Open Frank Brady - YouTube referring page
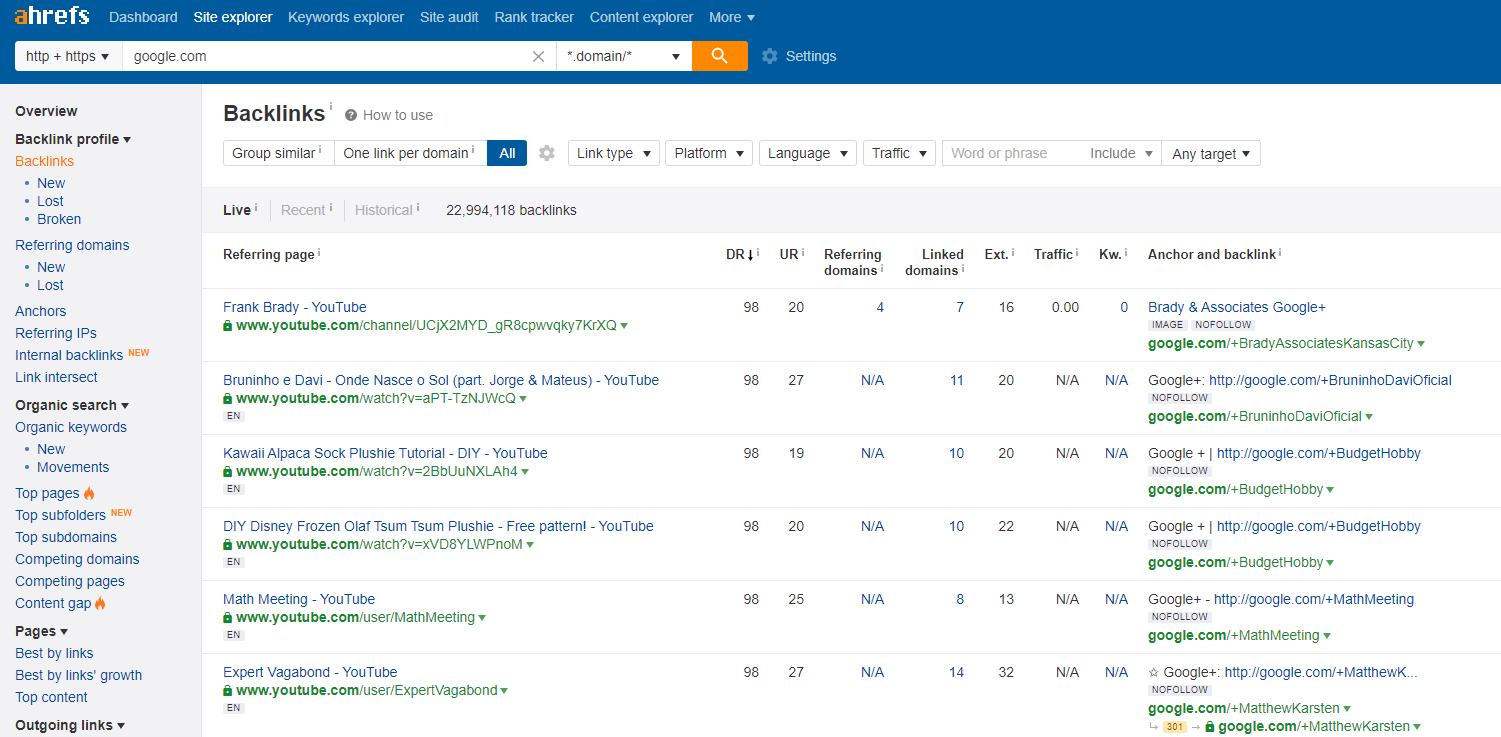This screenshot has width=1501, height=737. click(295, 307)
